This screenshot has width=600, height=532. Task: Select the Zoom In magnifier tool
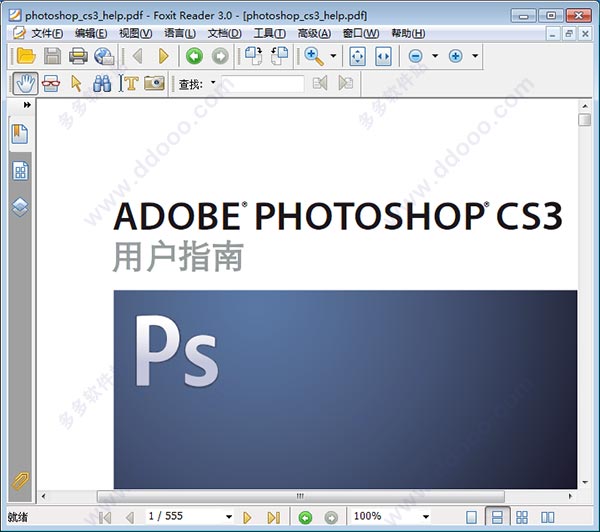tap(314, 56)
